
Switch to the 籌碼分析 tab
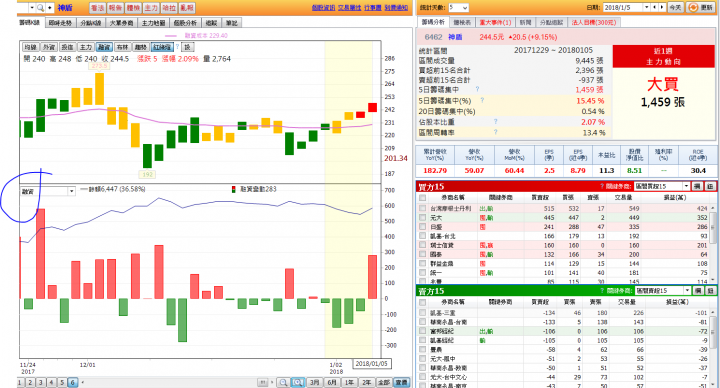(433, 22)
